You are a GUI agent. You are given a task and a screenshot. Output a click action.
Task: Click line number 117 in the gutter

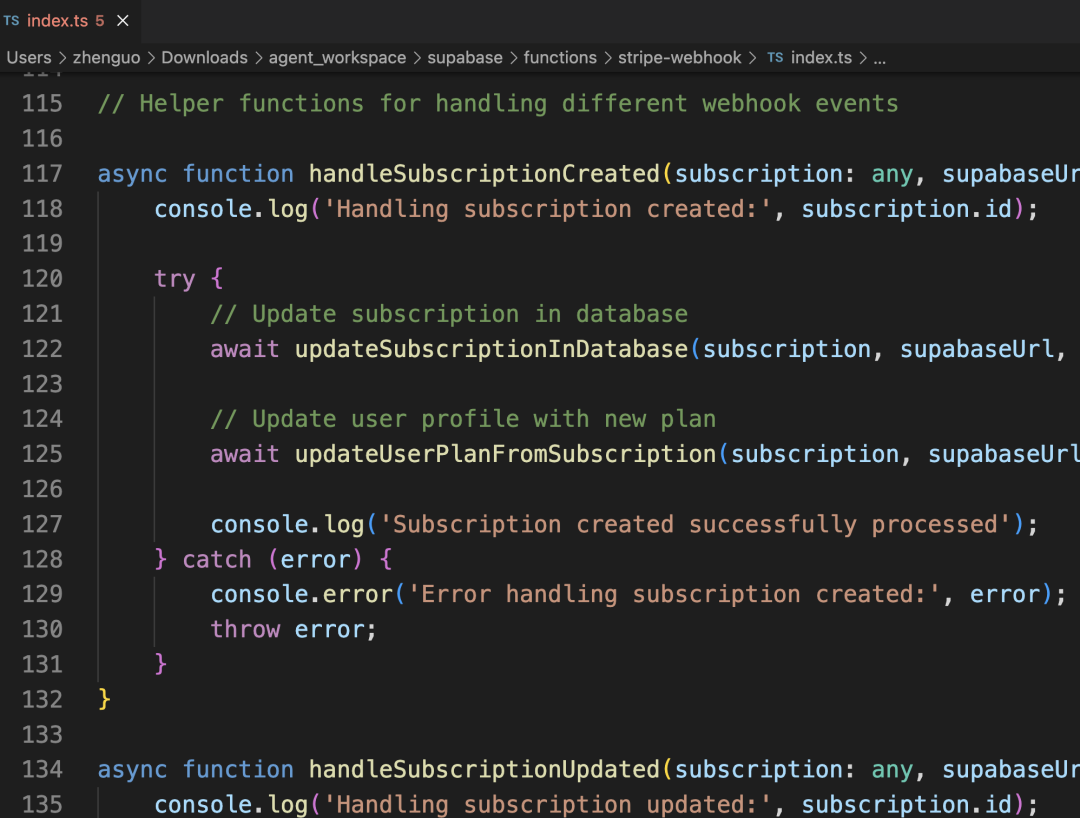point(42,174)
